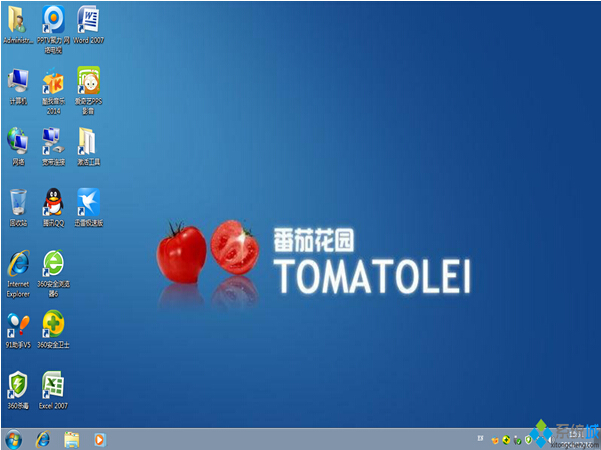The height and width of the screenshot is (450, 601).
Task: Launch 360 Secure Browser desktop shortcut
Action: pyautogui.click(x=53, y=264)
